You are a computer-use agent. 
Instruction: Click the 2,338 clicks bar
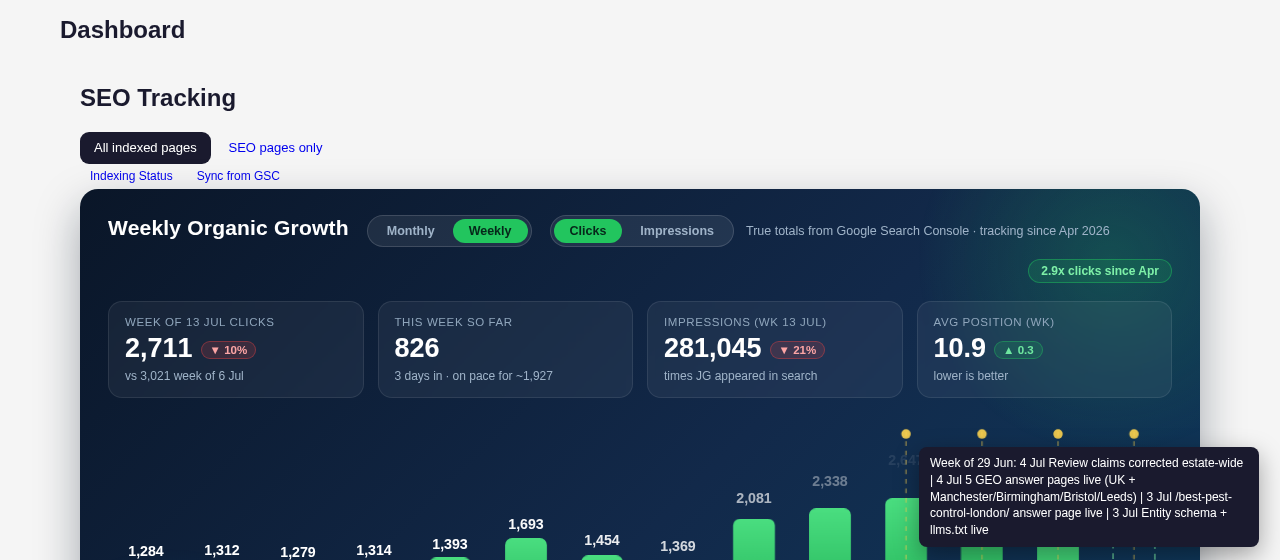click(x=830, y=534)
